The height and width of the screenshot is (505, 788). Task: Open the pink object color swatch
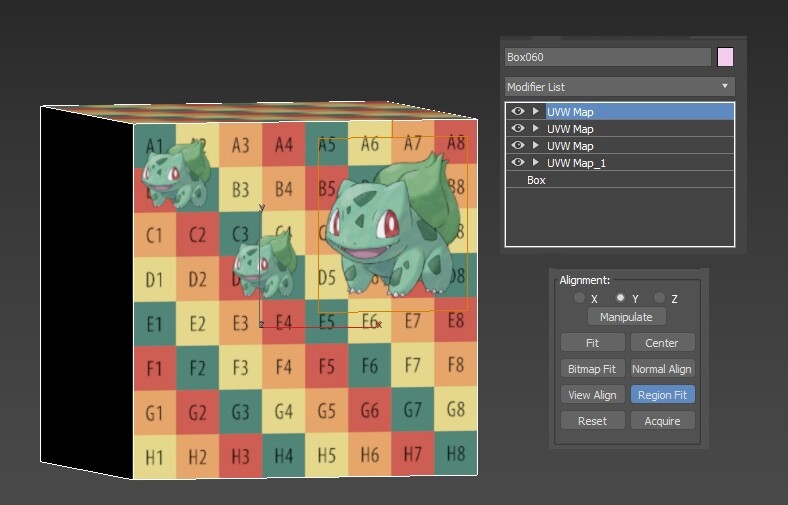point(725,57)
